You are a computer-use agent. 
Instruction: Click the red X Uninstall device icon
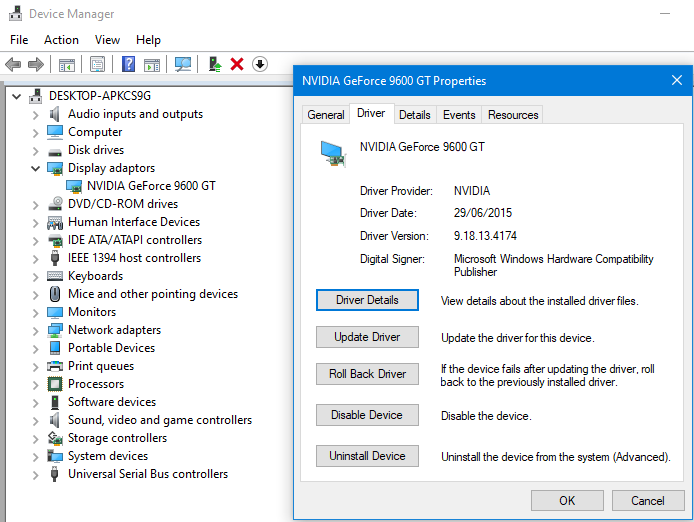237,65
